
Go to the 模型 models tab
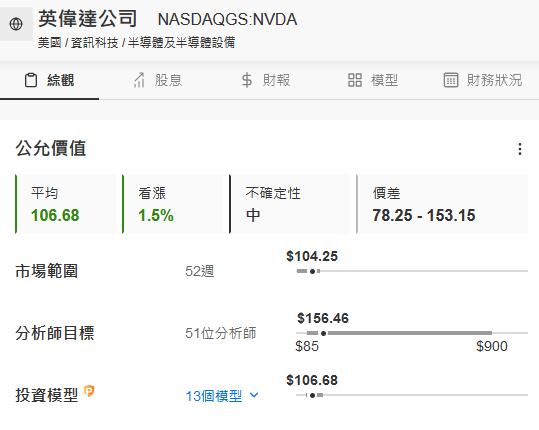coord(373,80)
